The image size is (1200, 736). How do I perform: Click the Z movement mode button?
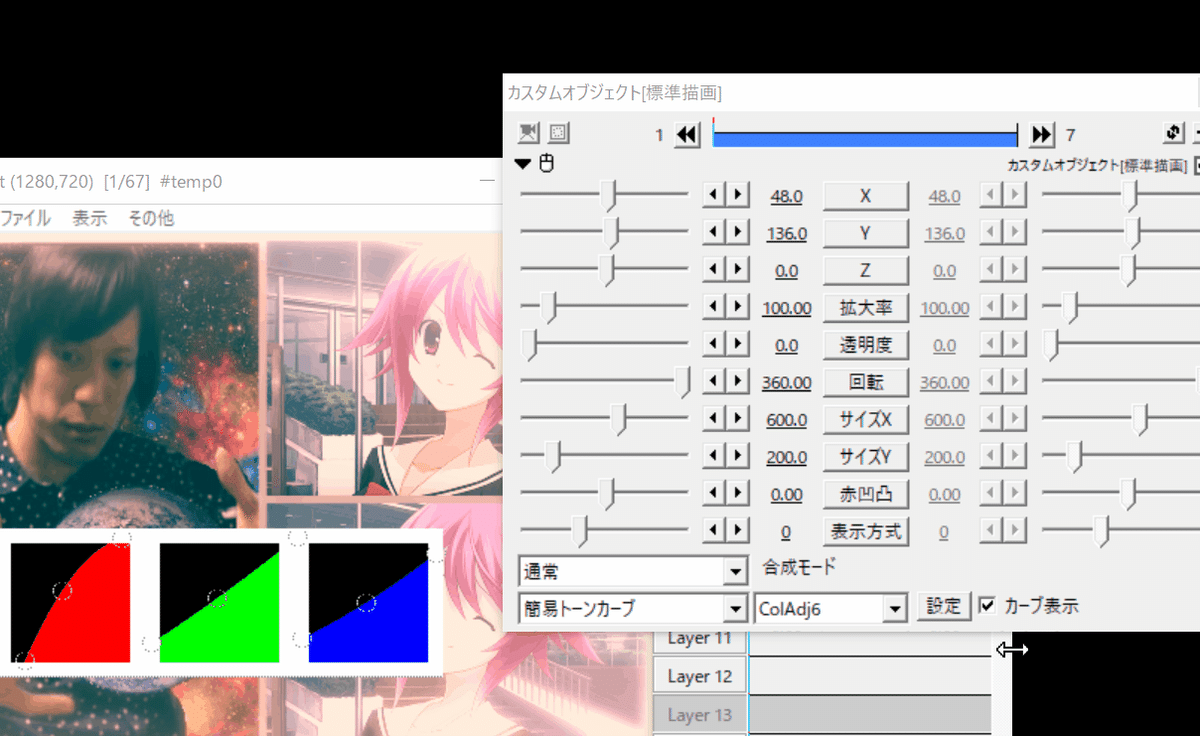pos(865,270)
